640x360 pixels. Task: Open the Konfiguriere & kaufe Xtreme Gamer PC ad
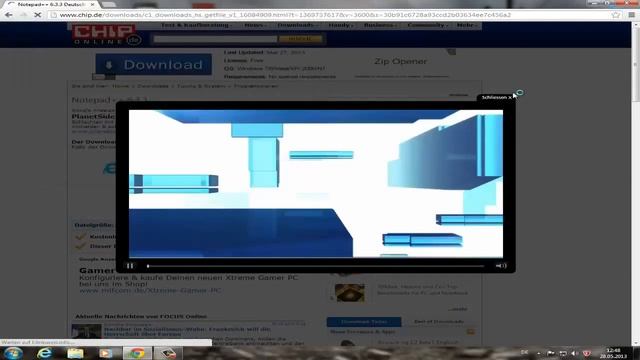point(189,281)
